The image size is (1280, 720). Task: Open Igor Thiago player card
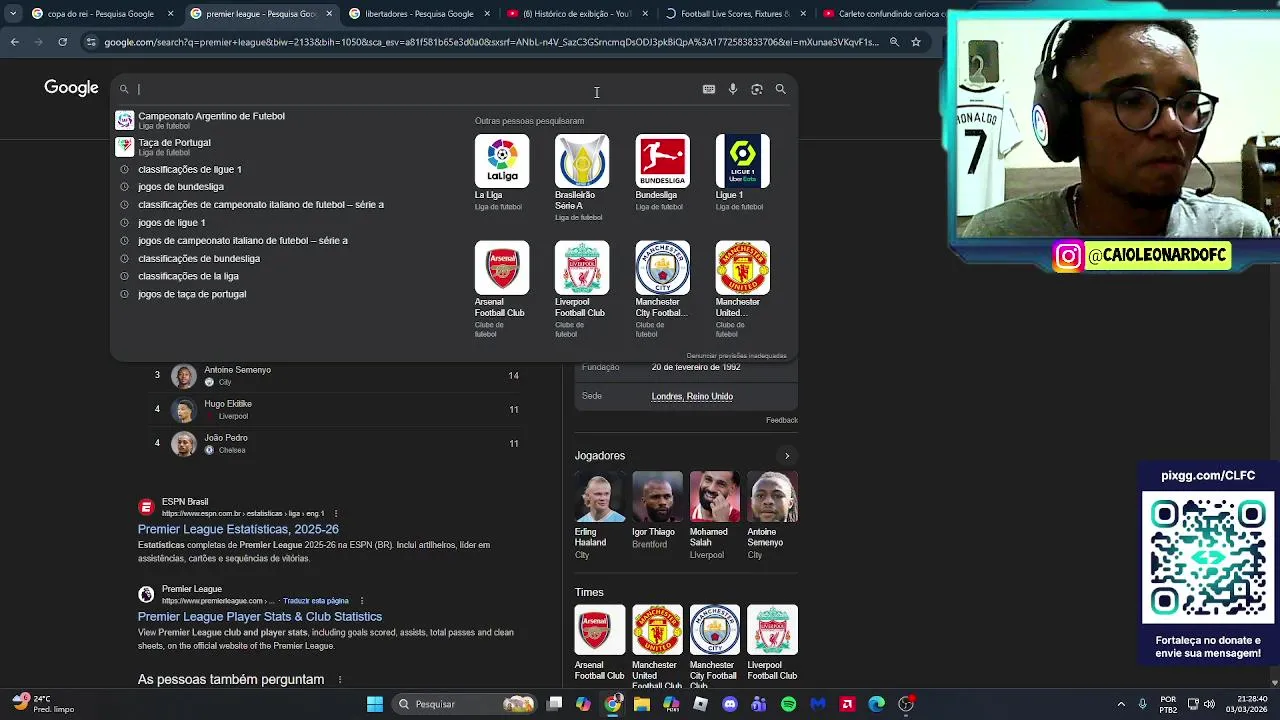656,511
